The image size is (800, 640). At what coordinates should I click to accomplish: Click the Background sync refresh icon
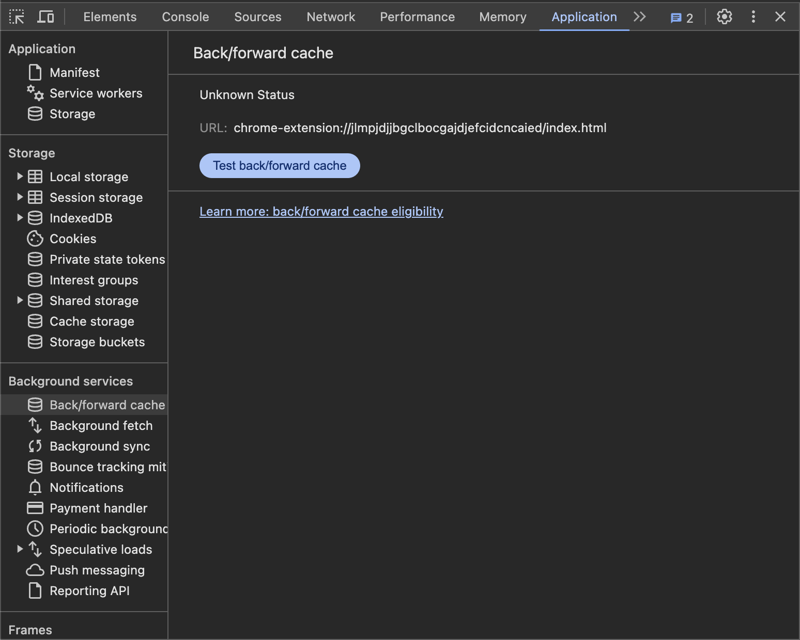(35, 446)
